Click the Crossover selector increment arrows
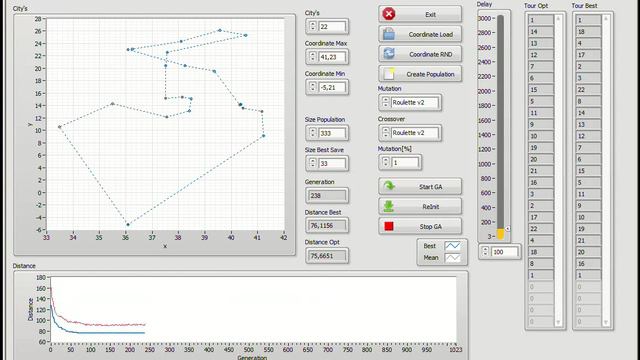This screenshot has width=640, height=360. (x=385, y=132)
